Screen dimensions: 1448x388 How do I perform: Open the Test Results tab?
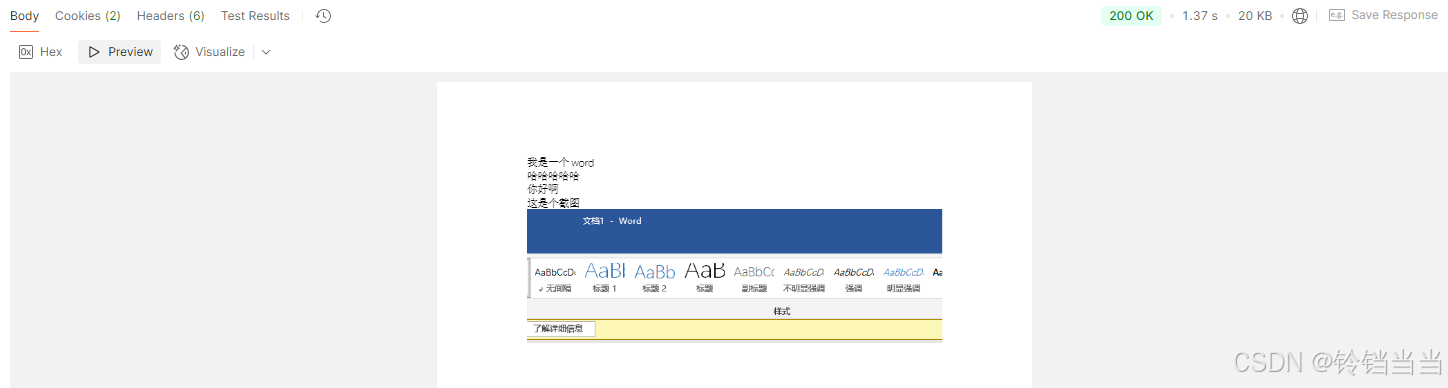coord(255,16)
